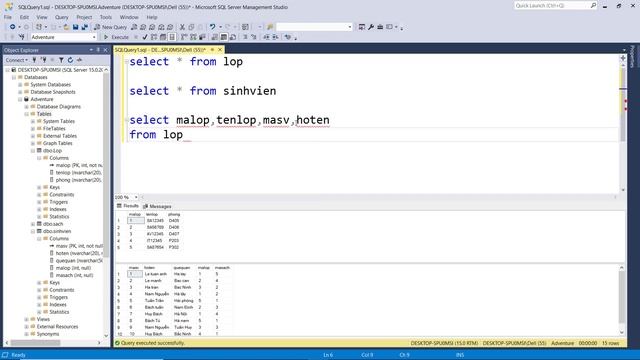
Task: Open the Help menu
Action: coord(152,17)
